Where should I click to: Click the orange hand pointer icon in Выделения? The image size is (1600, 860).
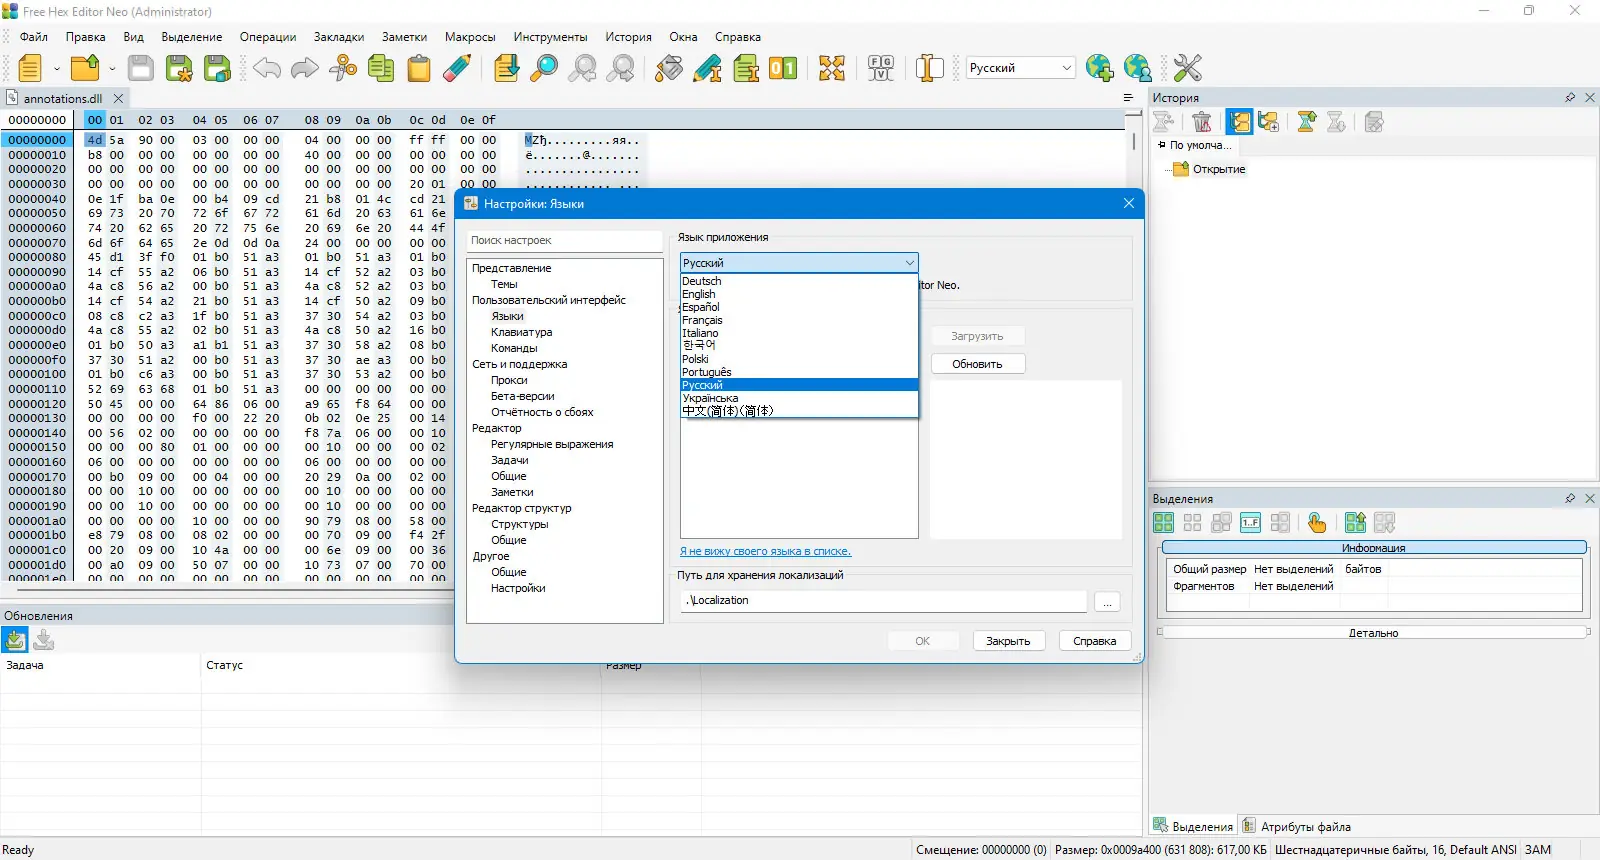tap(1317, 523)
